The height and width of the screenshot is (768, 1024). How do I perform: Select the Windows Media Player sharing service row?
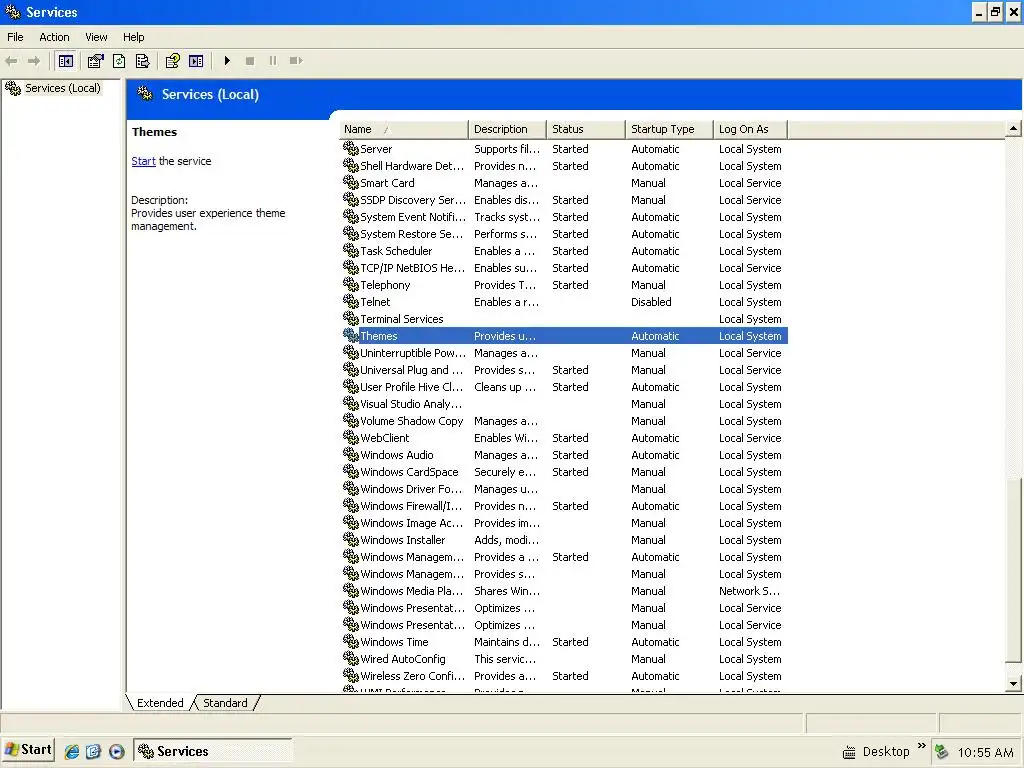[x=564, y=590]
